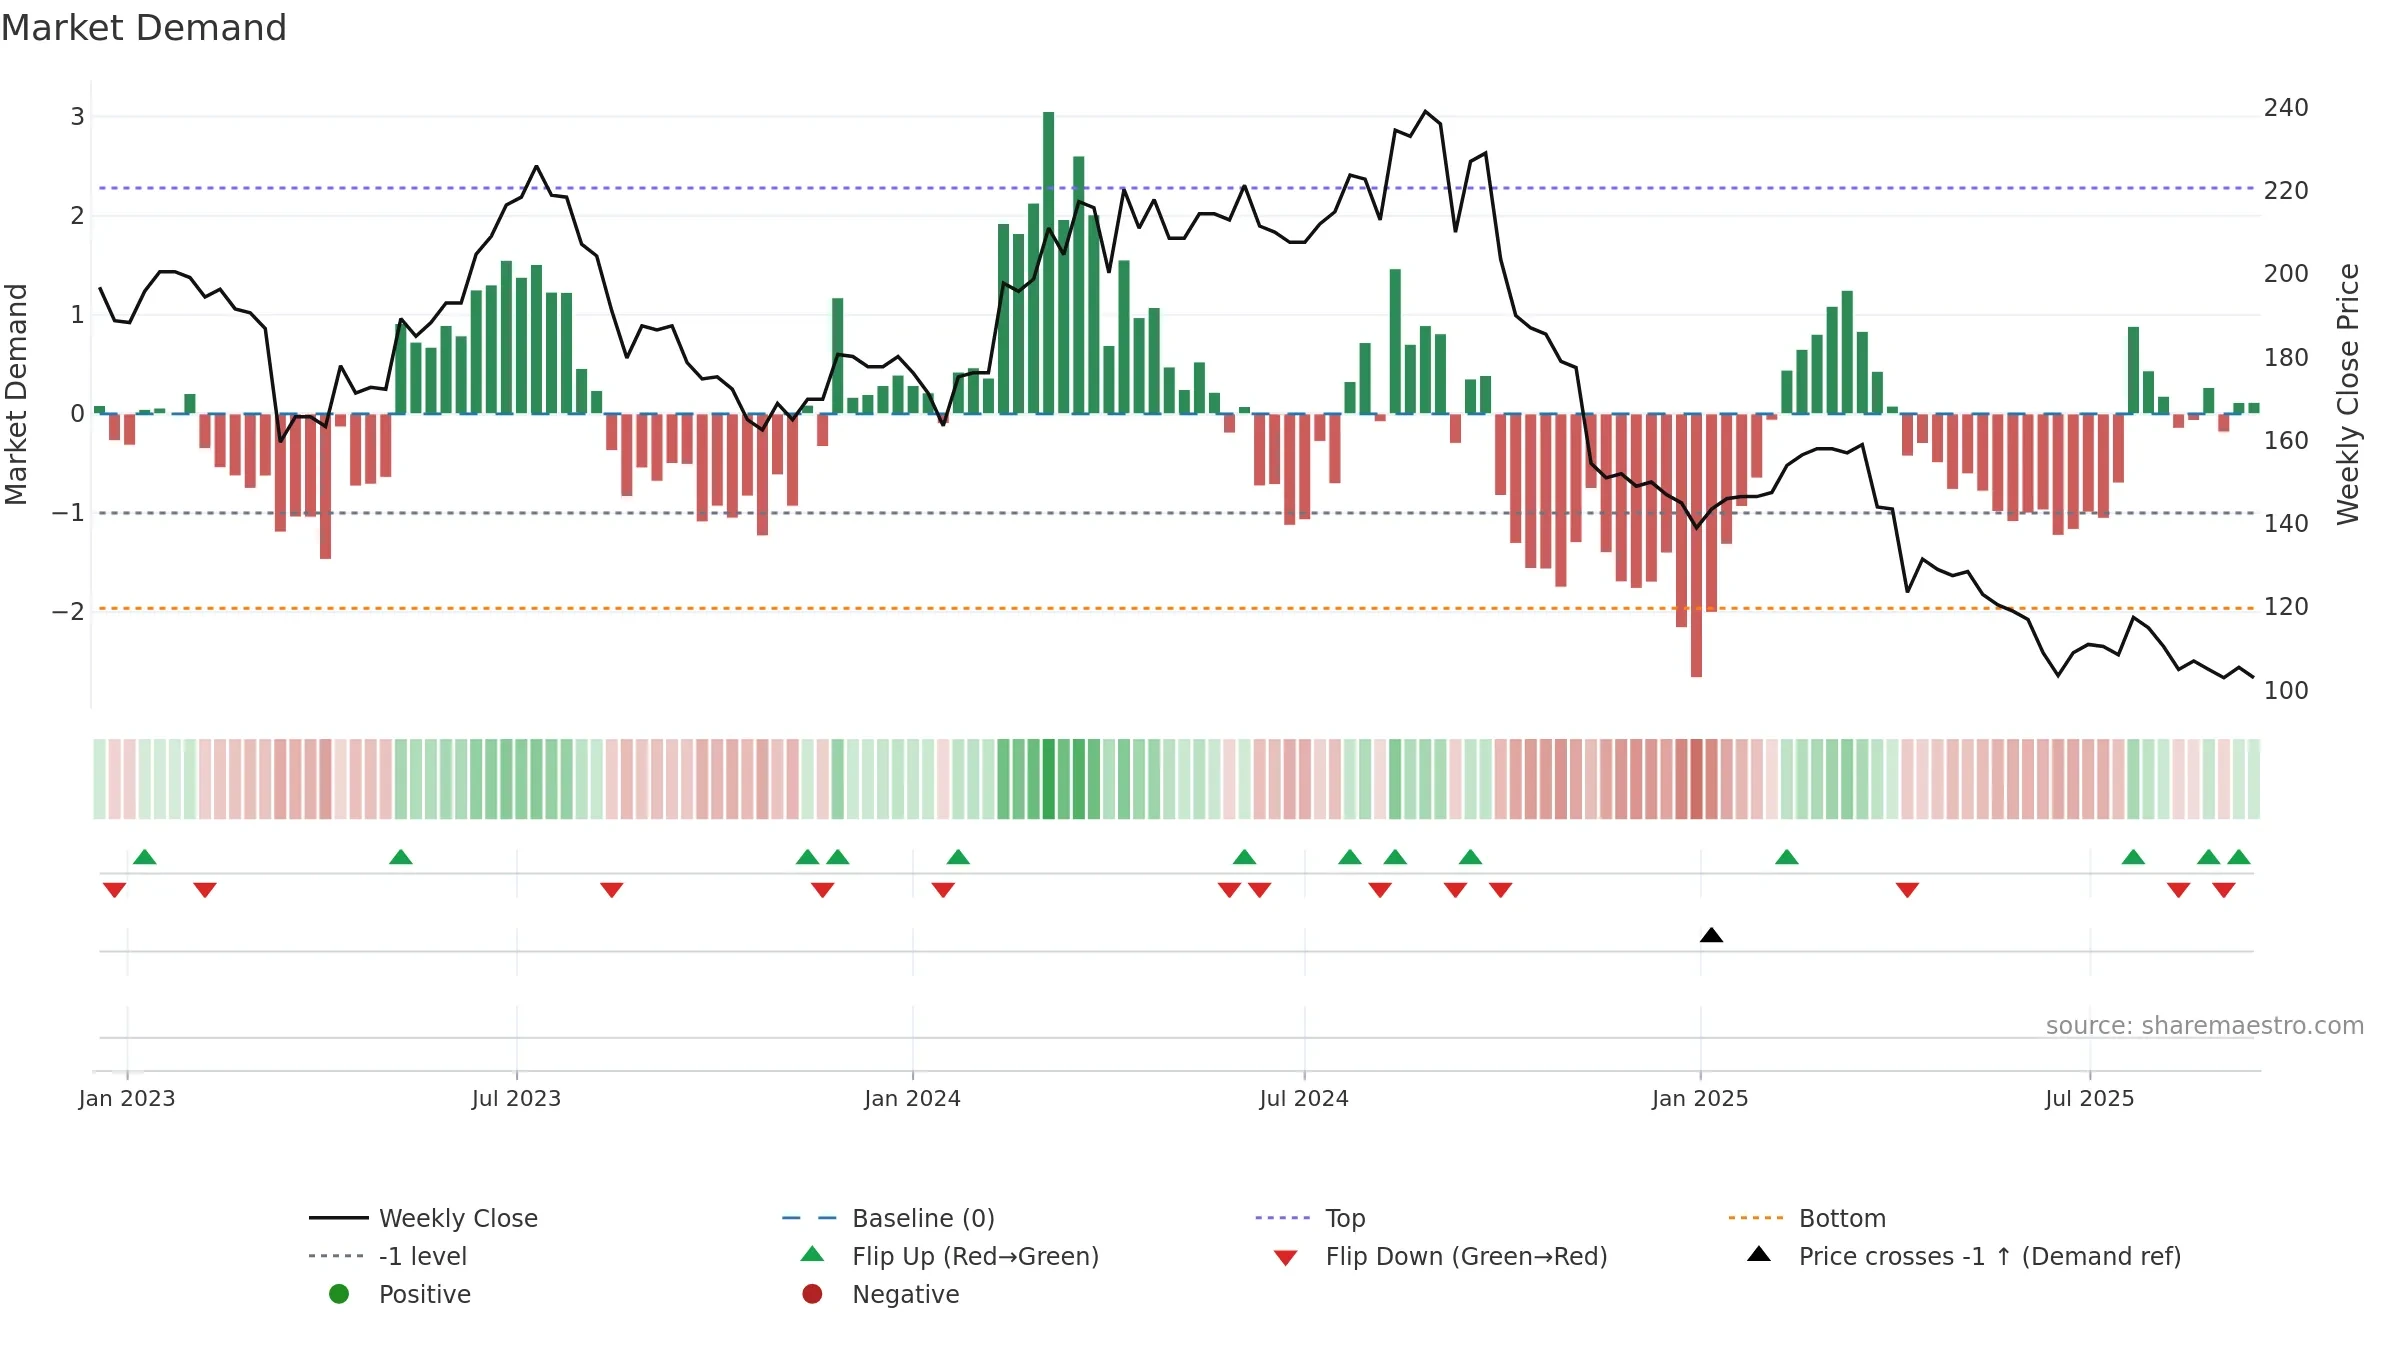This screenshot has width=2400, height=1350.
Task: Click the 240 price axis tick
Action: point(2286,107)
